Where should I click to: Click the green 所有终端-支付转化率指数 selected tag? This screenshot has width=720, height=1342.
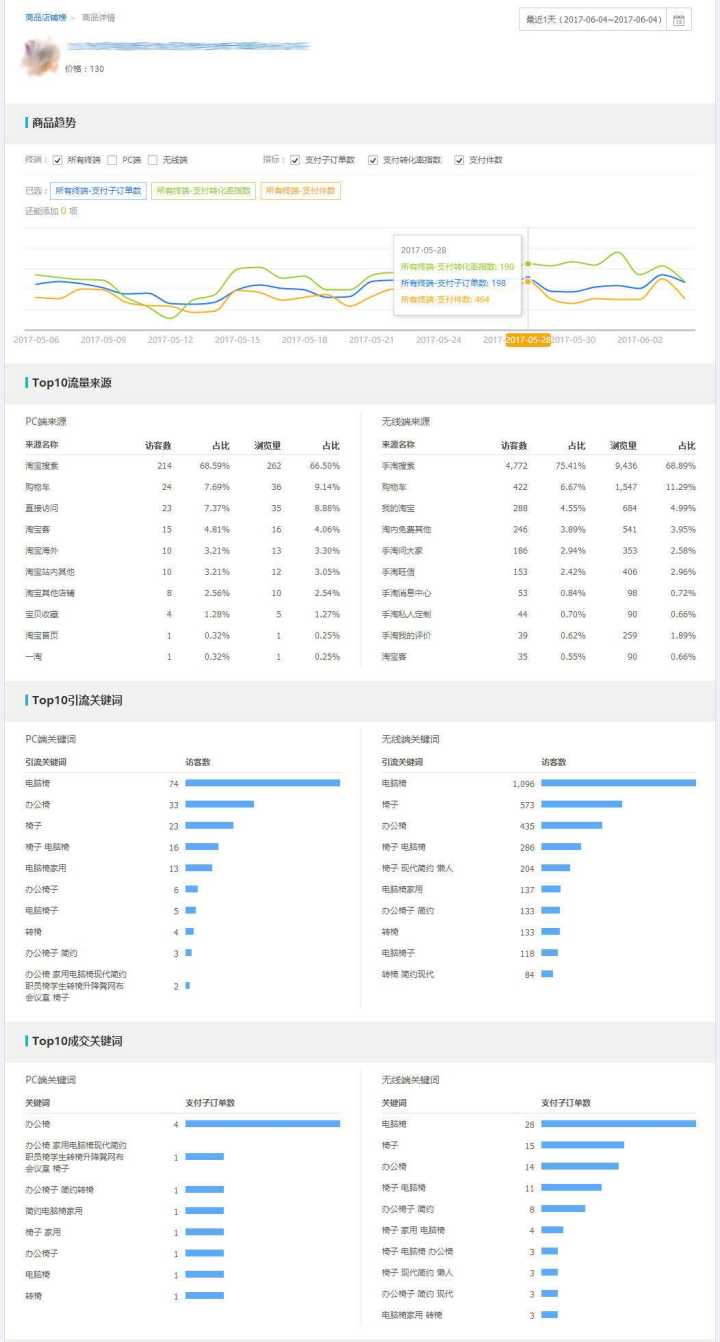[x=204, y=190]
